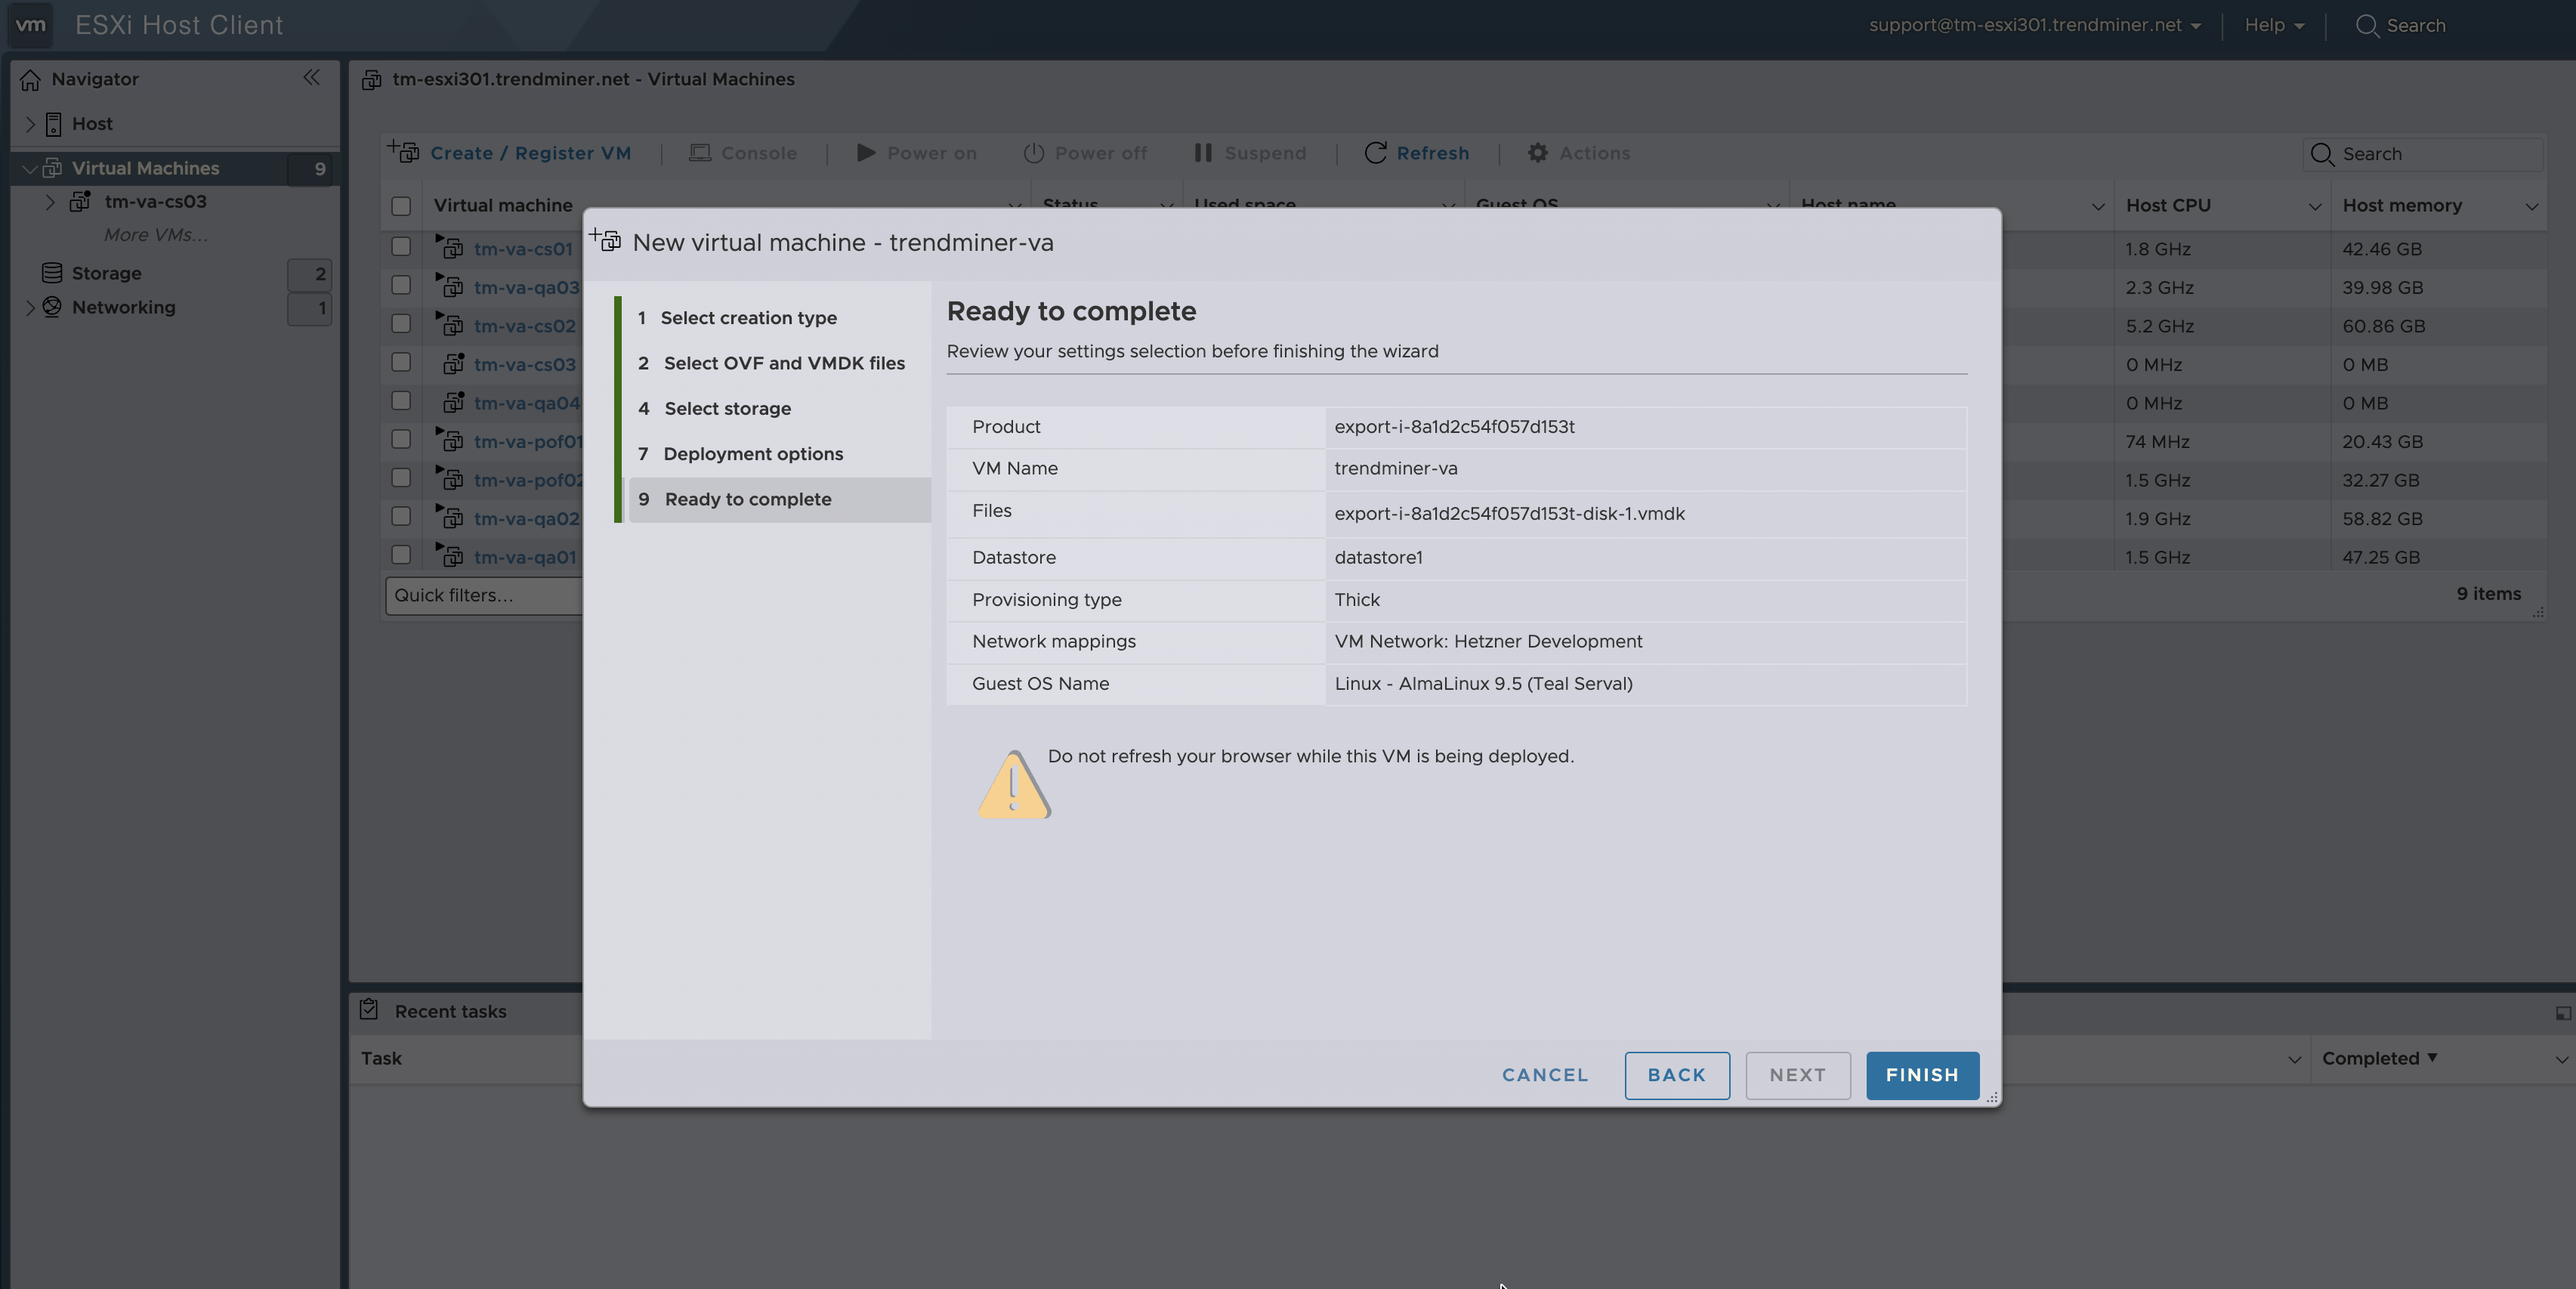Tick the checkbox beside tm-va-qa01

[x=401, y=555]
